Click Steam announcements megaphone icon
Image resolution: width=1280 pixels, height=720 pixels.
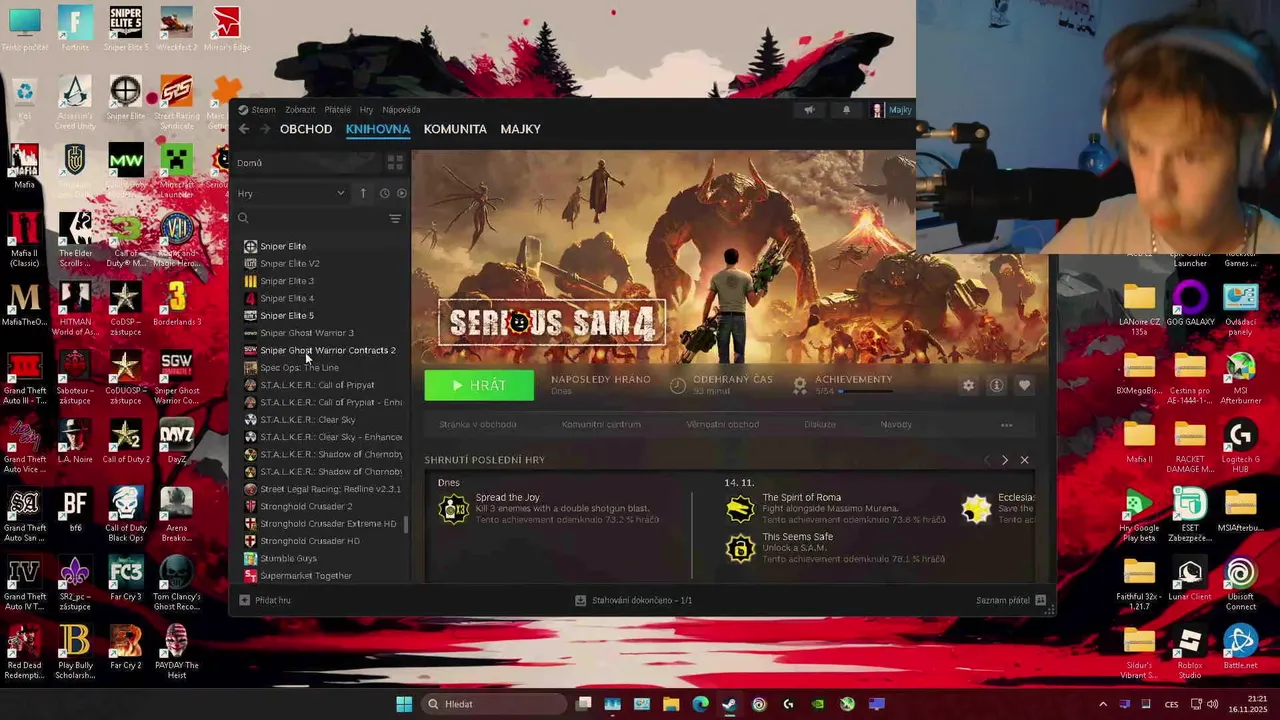click(809, 110)
